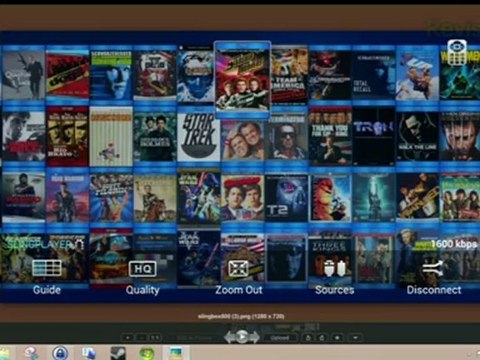Open the Sources icon
480x360 pixels.
point(334,268)
